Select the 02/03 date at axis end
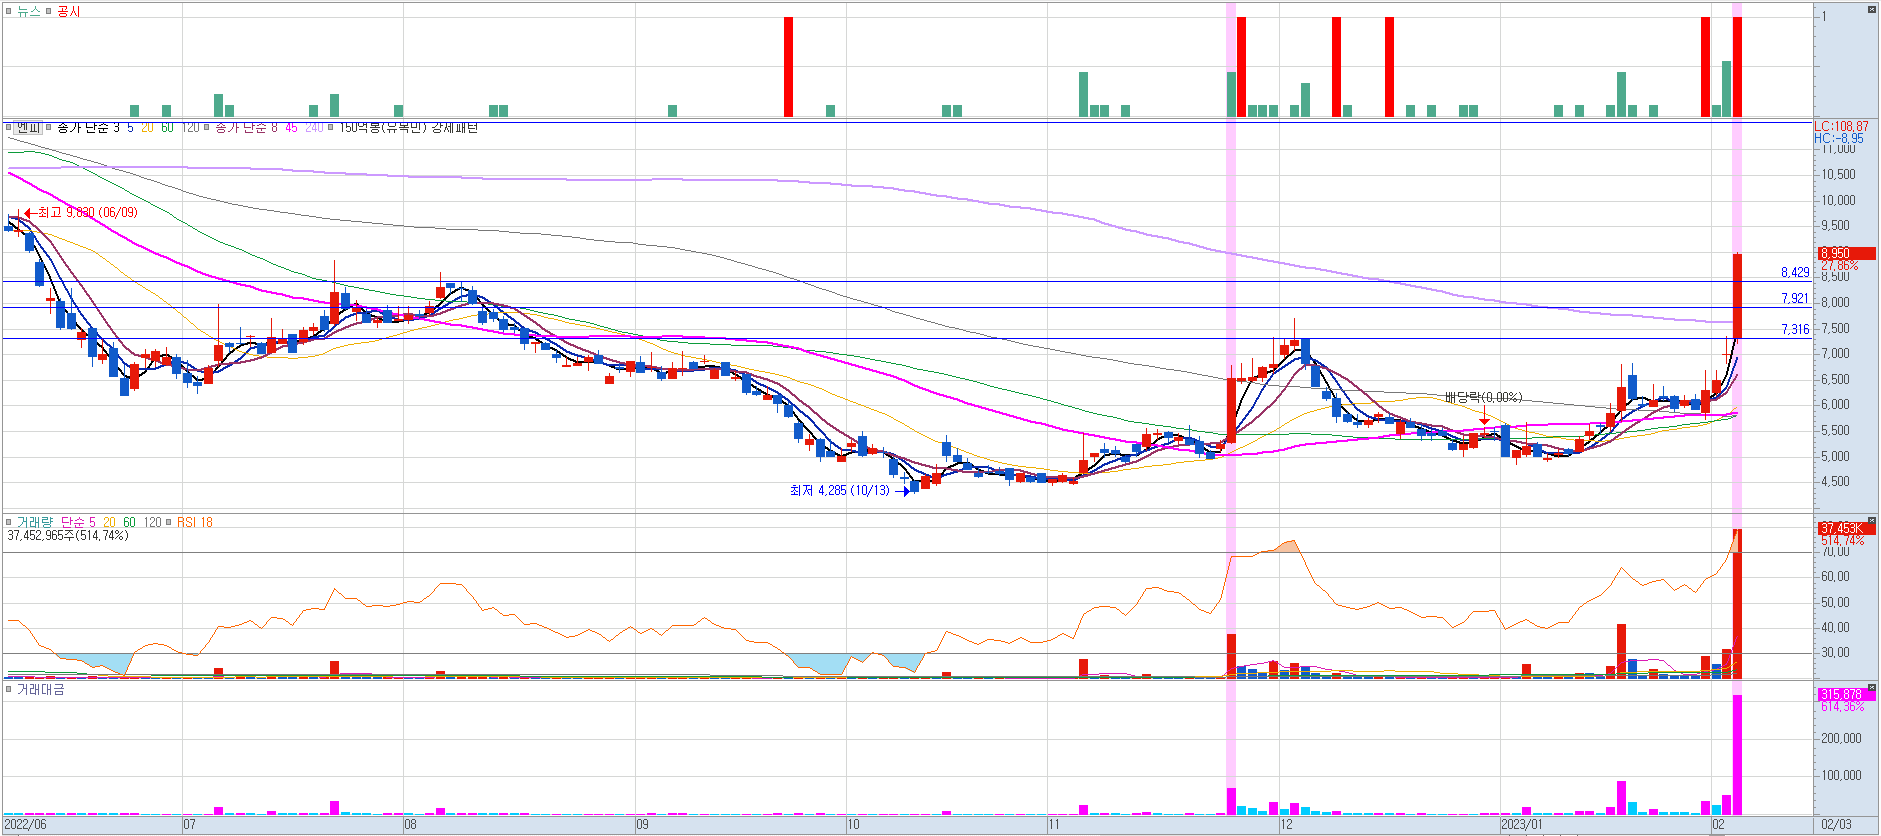Screen dimensions: 1881x836 [1836, 824]
